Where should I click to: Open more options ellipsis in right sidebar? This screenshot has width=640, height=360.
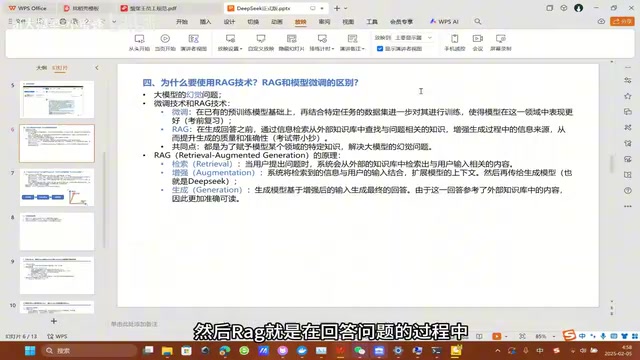(628, 207)
